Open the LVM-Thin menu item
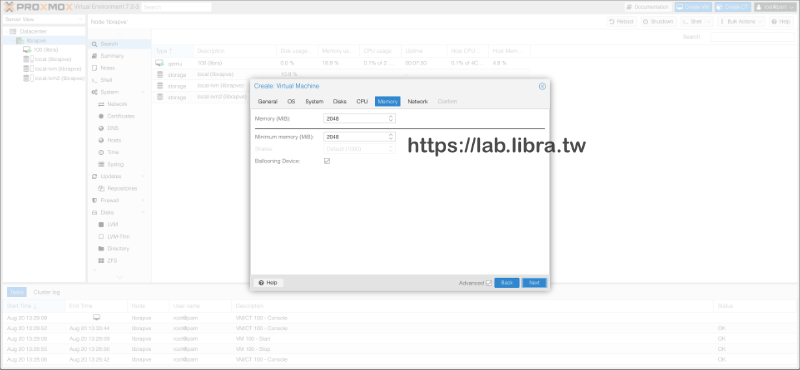Screen dimensions: 800x370 pyautogui.click(x=119, y=237)
